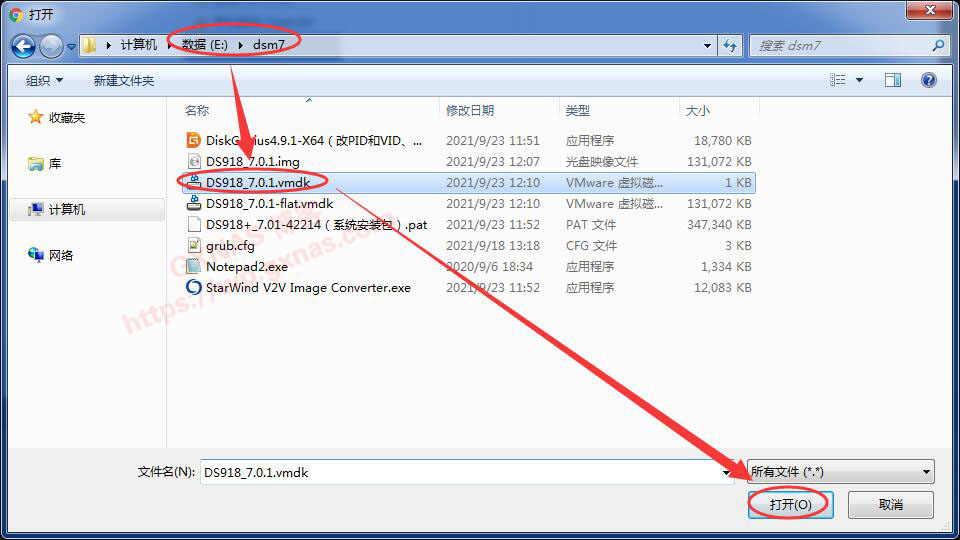Click the 取消 button
The height and width of the screenshot is (540, 960).
click(x=890, y=504)
